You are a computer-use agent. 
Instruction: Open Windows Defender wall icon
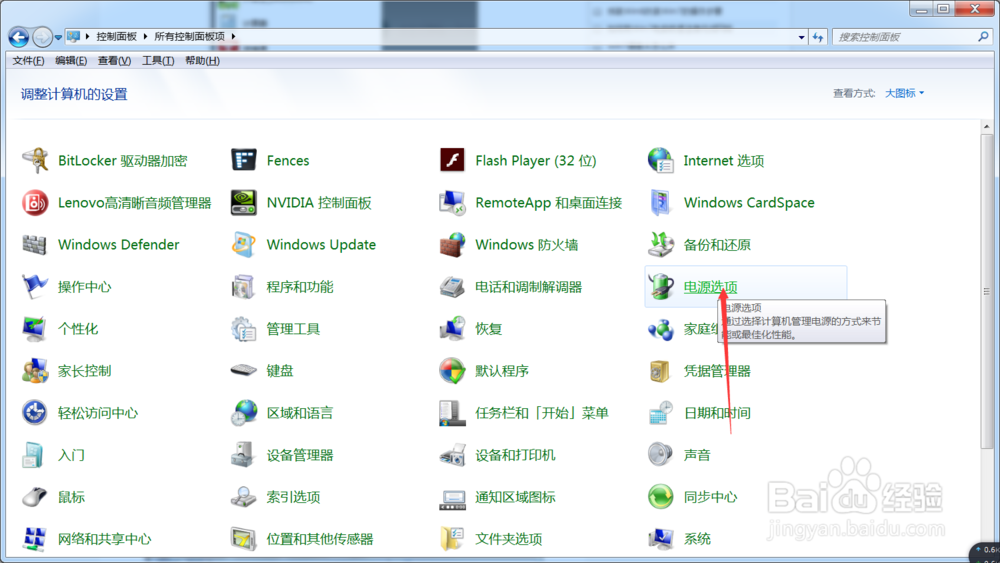pyautogui.click(x=35, y=245)
